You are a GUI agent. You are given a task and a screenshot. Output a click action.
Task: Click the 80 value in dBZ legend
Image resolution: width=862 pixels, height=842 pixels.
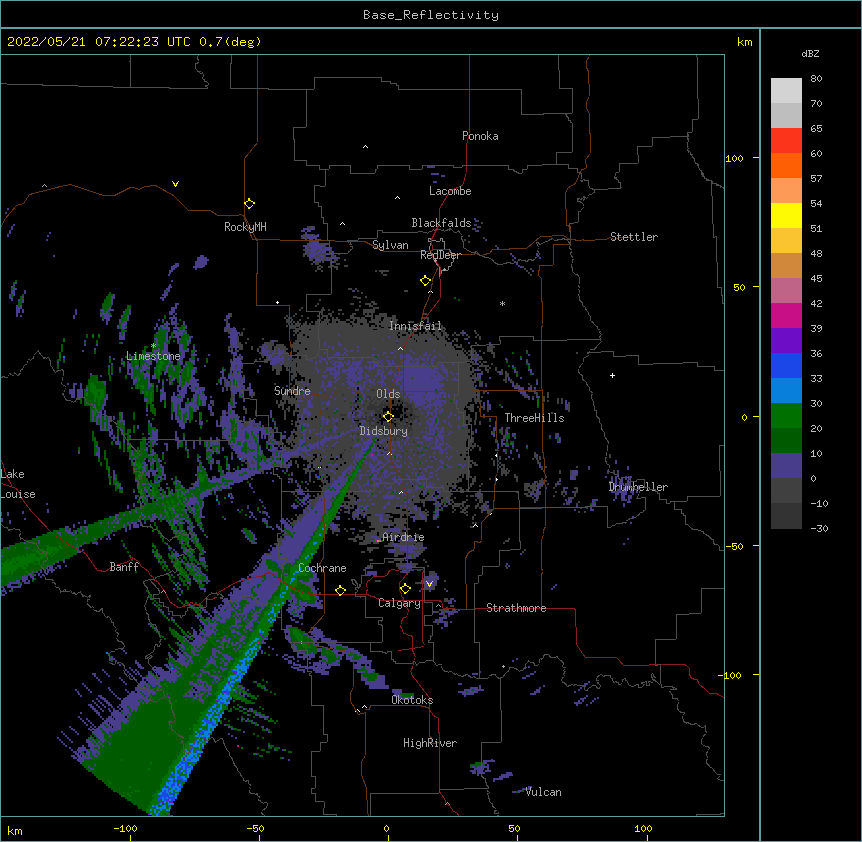[x=816, y=79]
